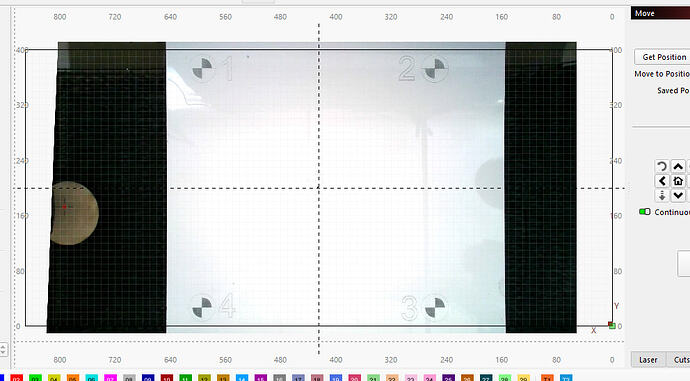The height and width of the screenshot is (381, 690).
Task: Select blue tool layer swatch T2
Action: (566, 377)
